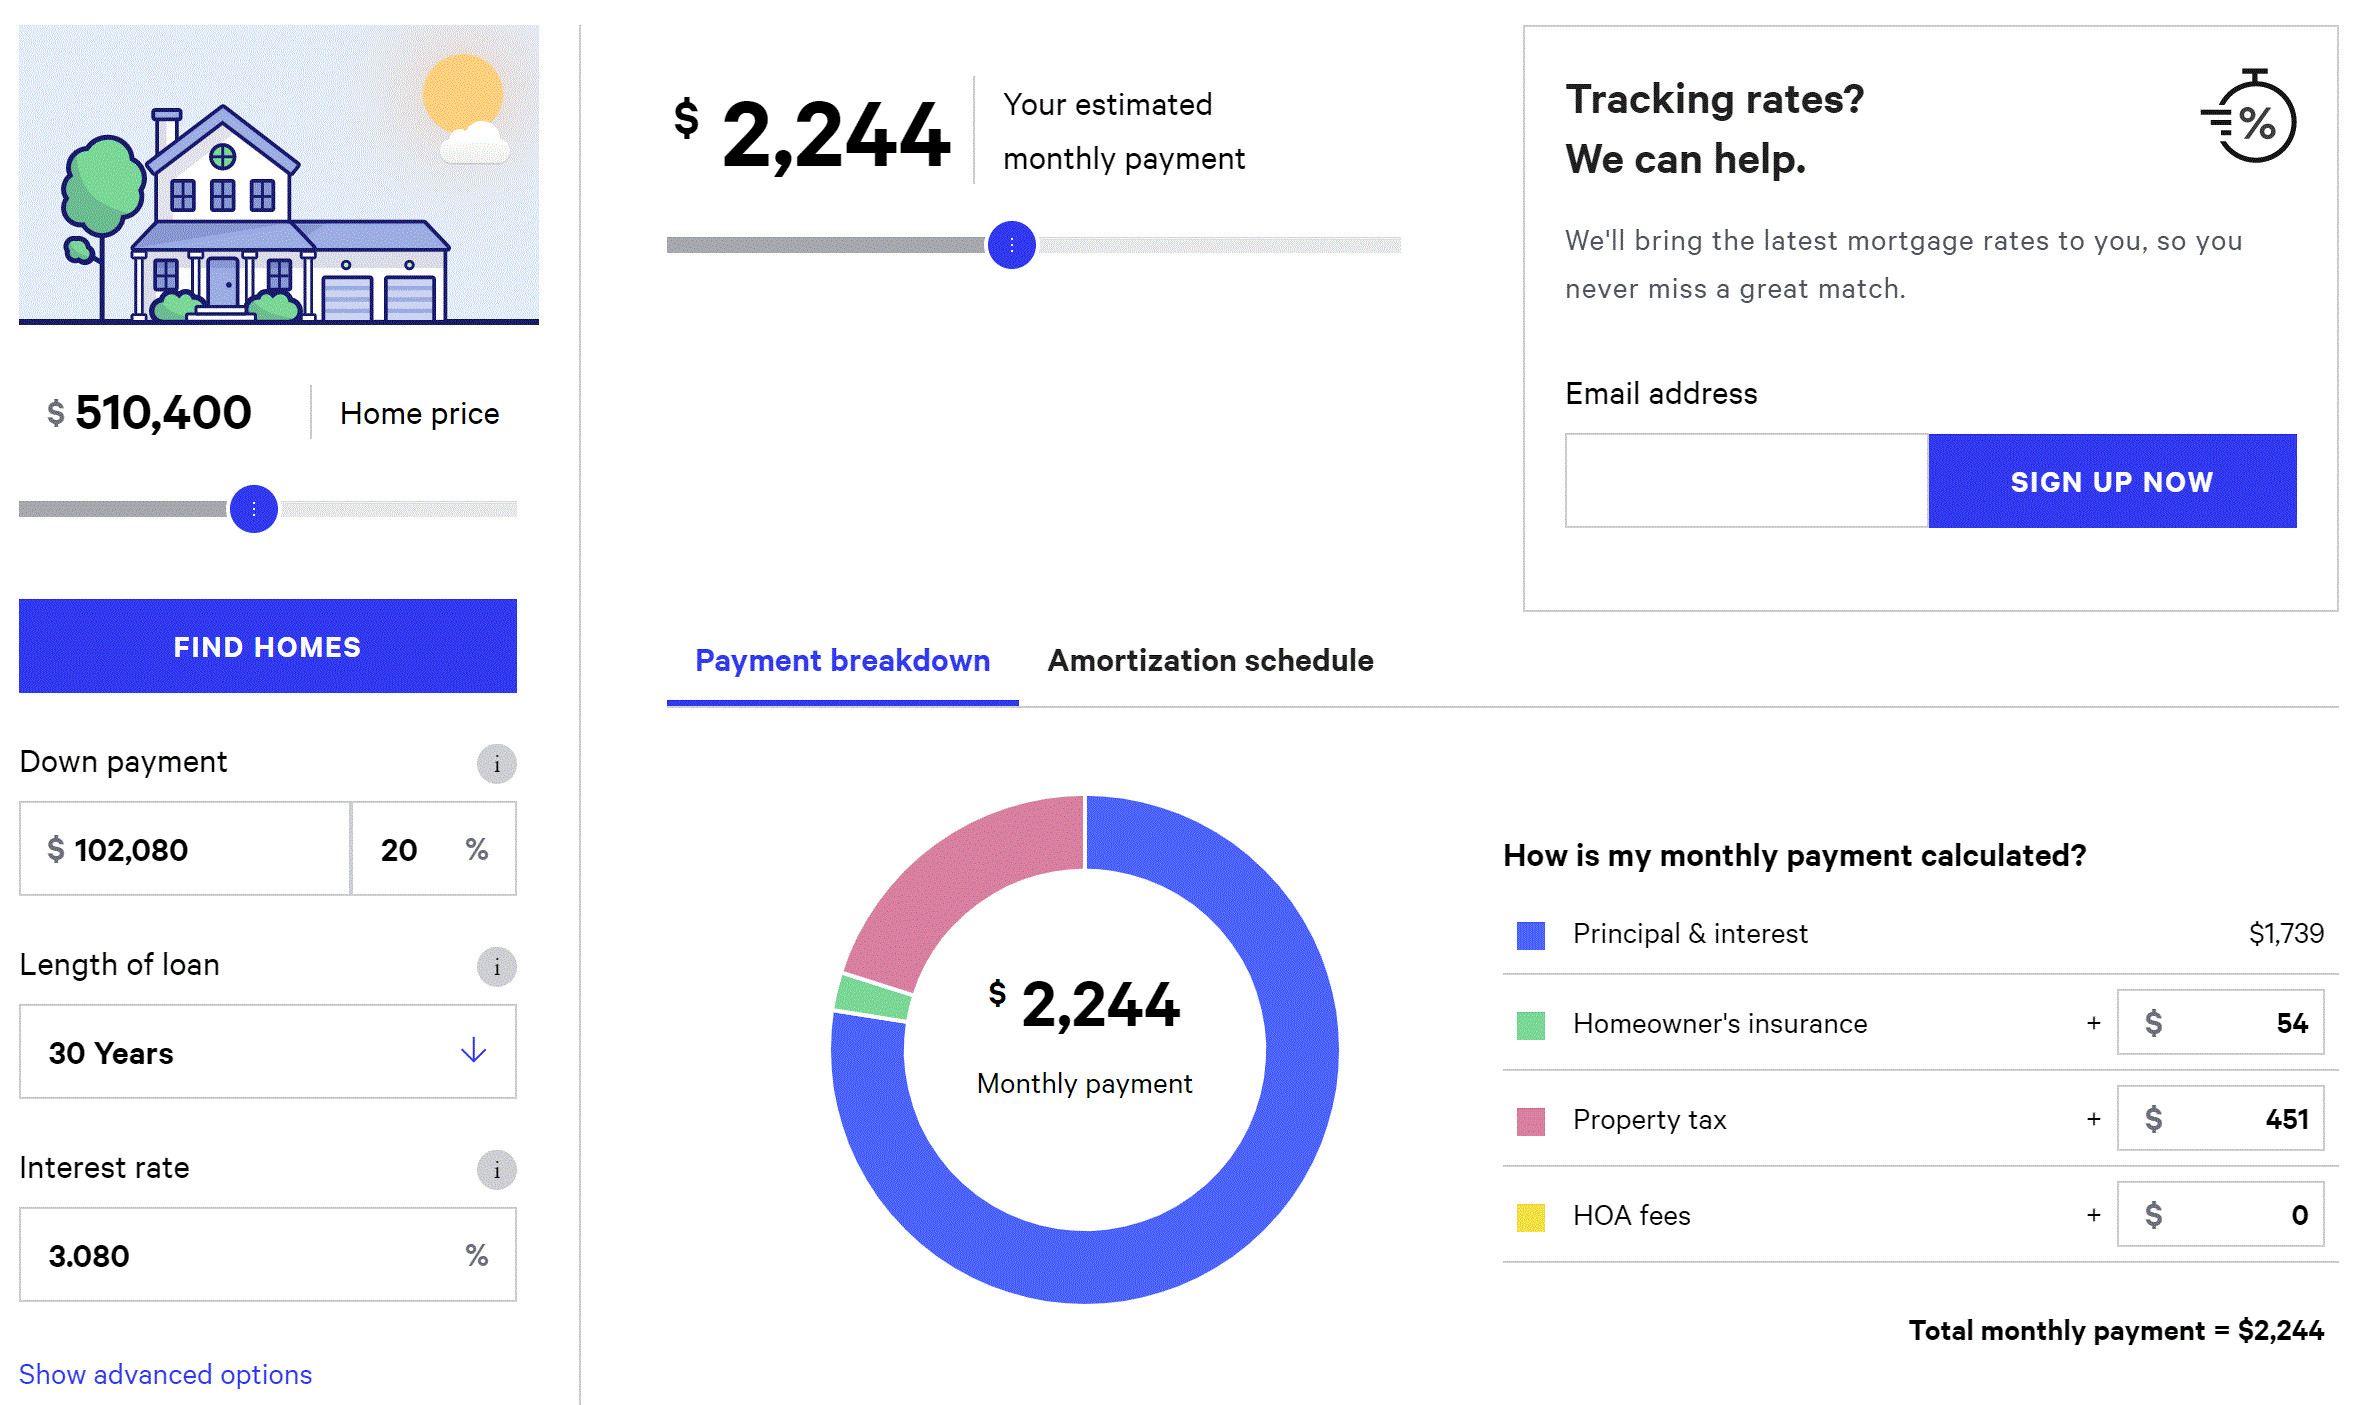This screenshot has width=2361, height=1405.
Task: Click the Down payment info icon
Action: 497,764
